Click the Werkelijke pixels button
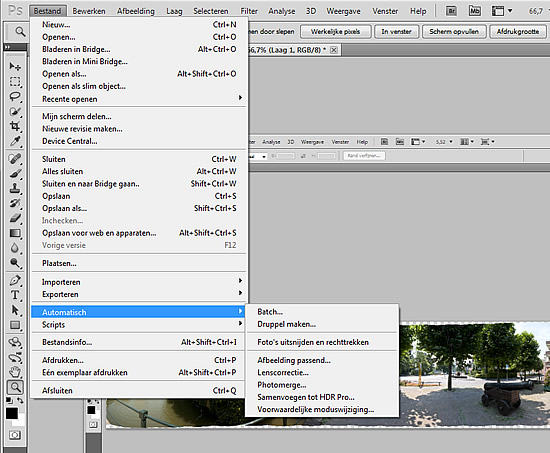 tap(335, 32)
